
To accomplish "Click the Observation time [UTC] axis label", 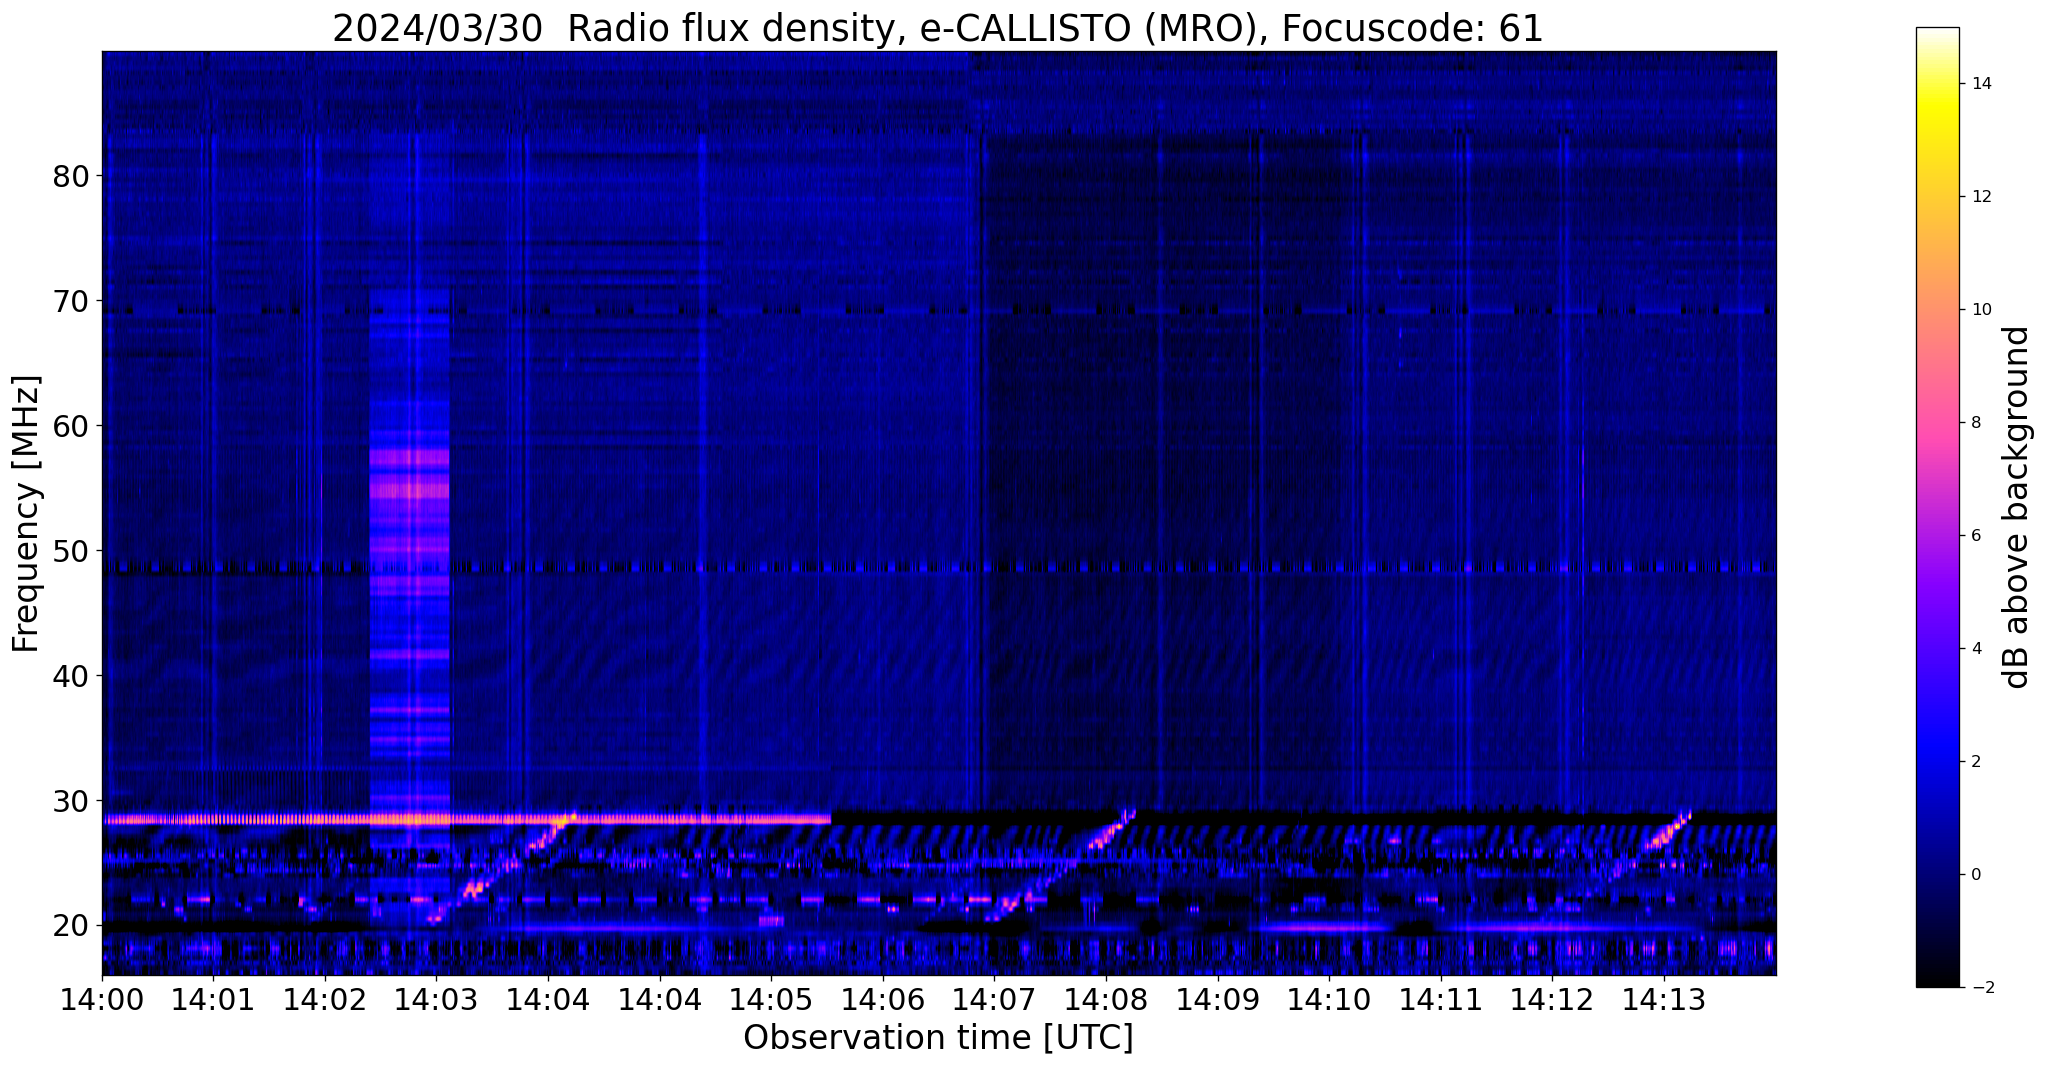I will pos(938,1038).
